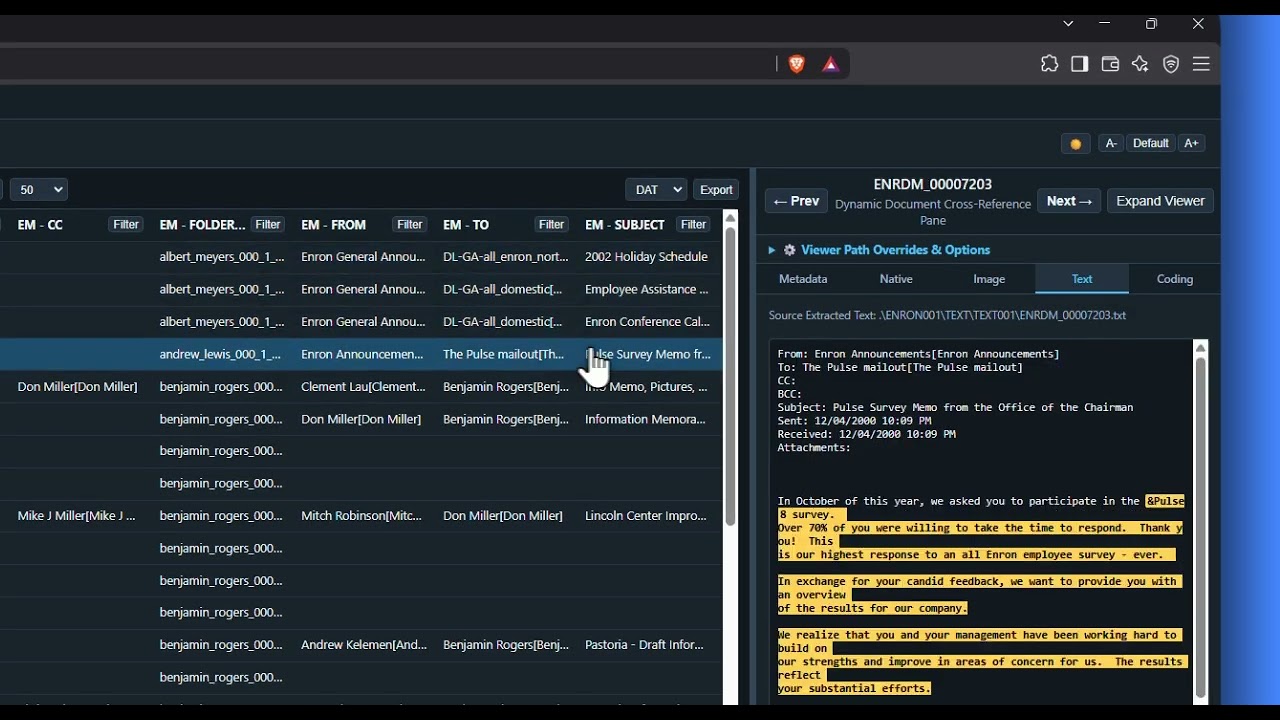The image size is (1280, 720).
Task: Switch to the Image tab
Action: point(989,279)
